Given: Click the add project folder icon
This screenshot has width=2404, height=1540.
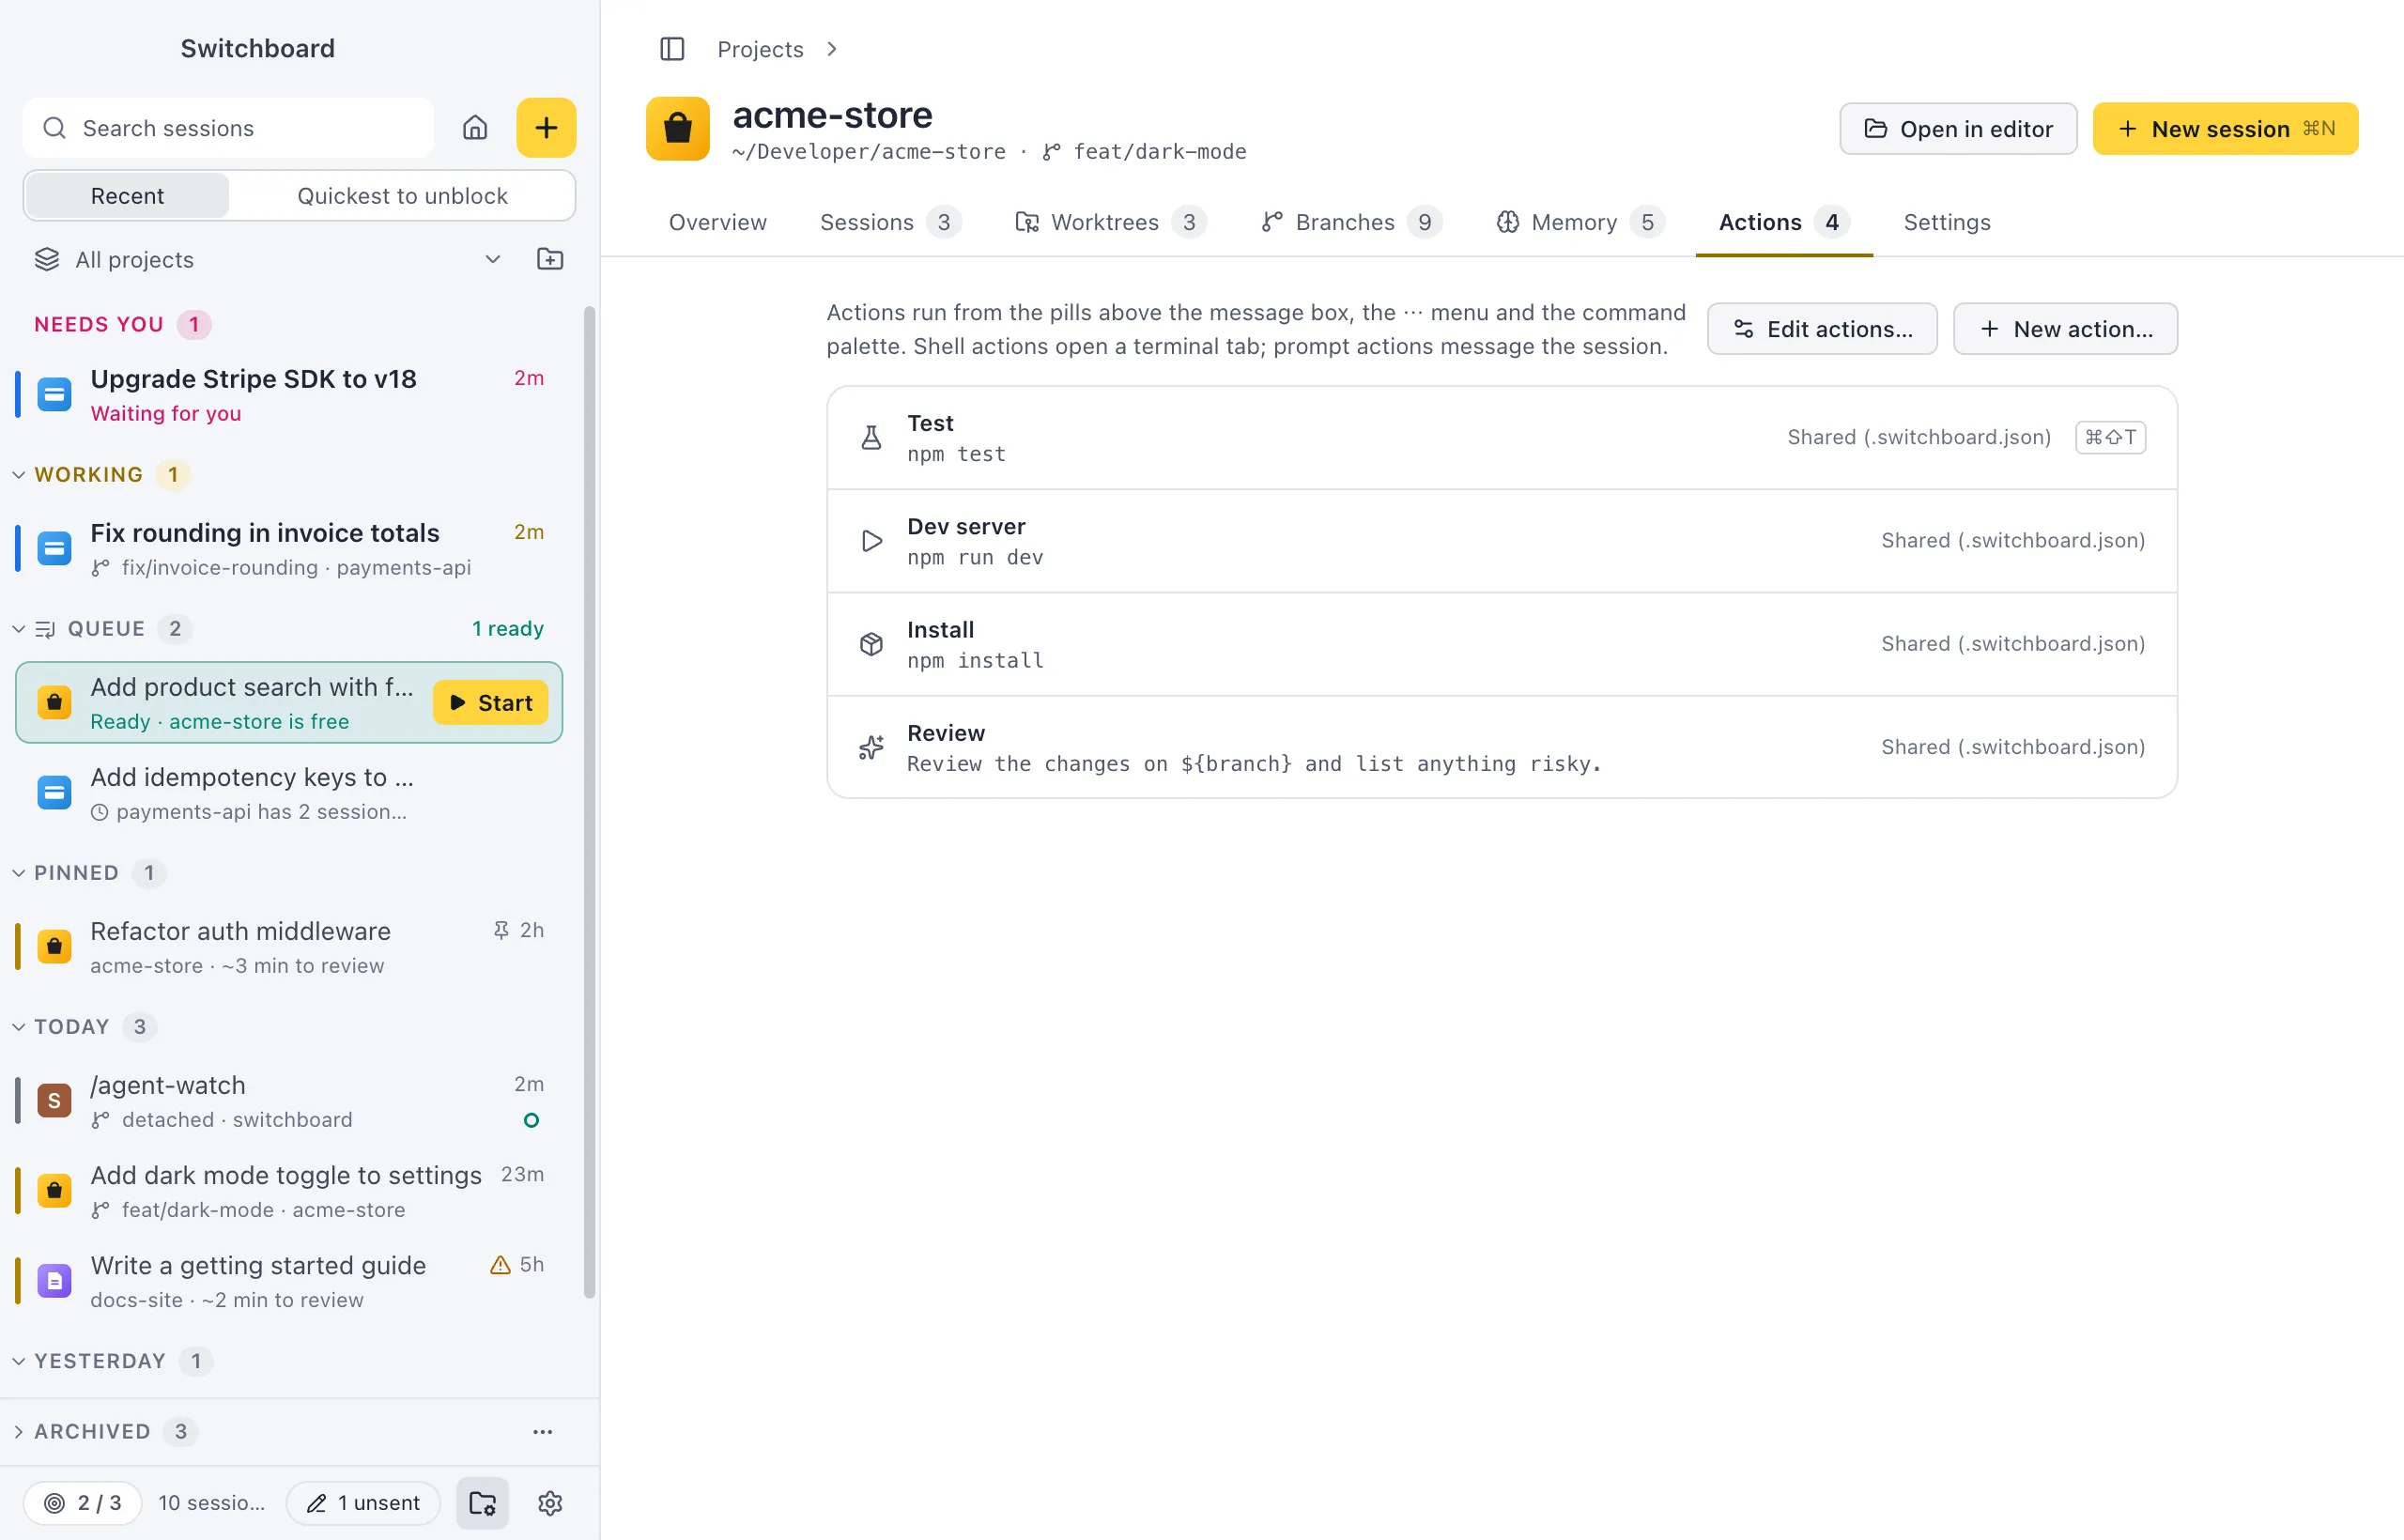Looking at the screenshot, I should coord(550,259).
